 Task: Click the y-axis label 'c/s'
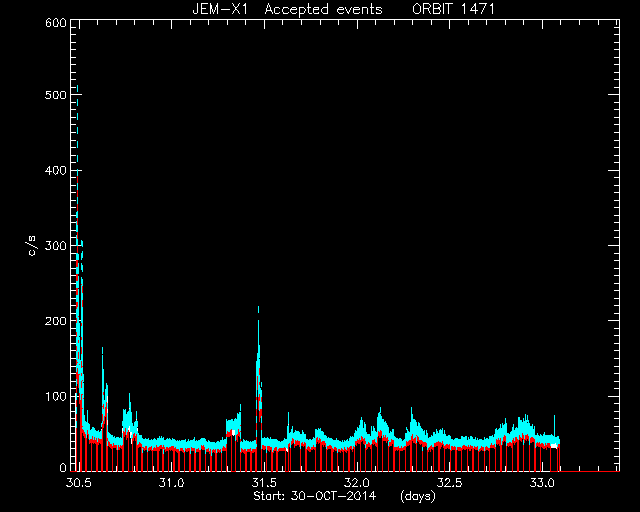(x=32, y=246)
